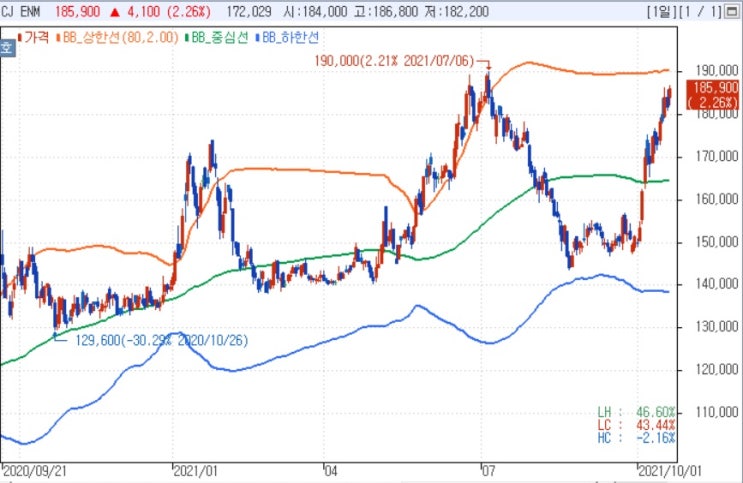Image resolution: width=743 pixels, height=483 pixels.
Task: Click the LH : 46.60% statistic
Action: (636, 412)
